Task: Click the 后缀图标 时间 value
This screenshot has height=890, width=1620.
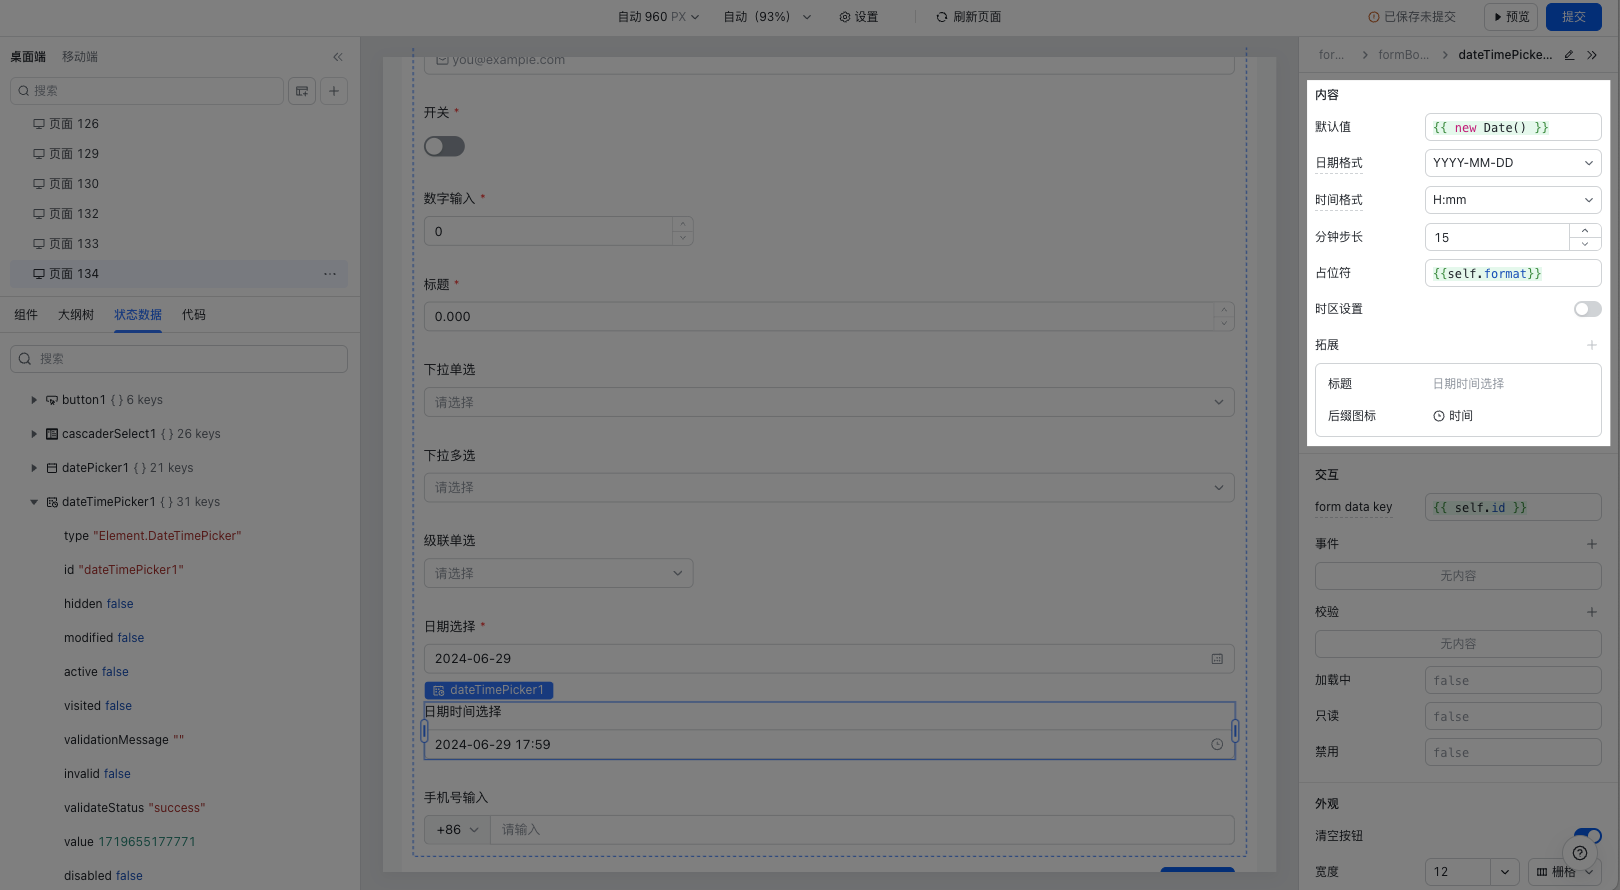Action: (1453, 416)
